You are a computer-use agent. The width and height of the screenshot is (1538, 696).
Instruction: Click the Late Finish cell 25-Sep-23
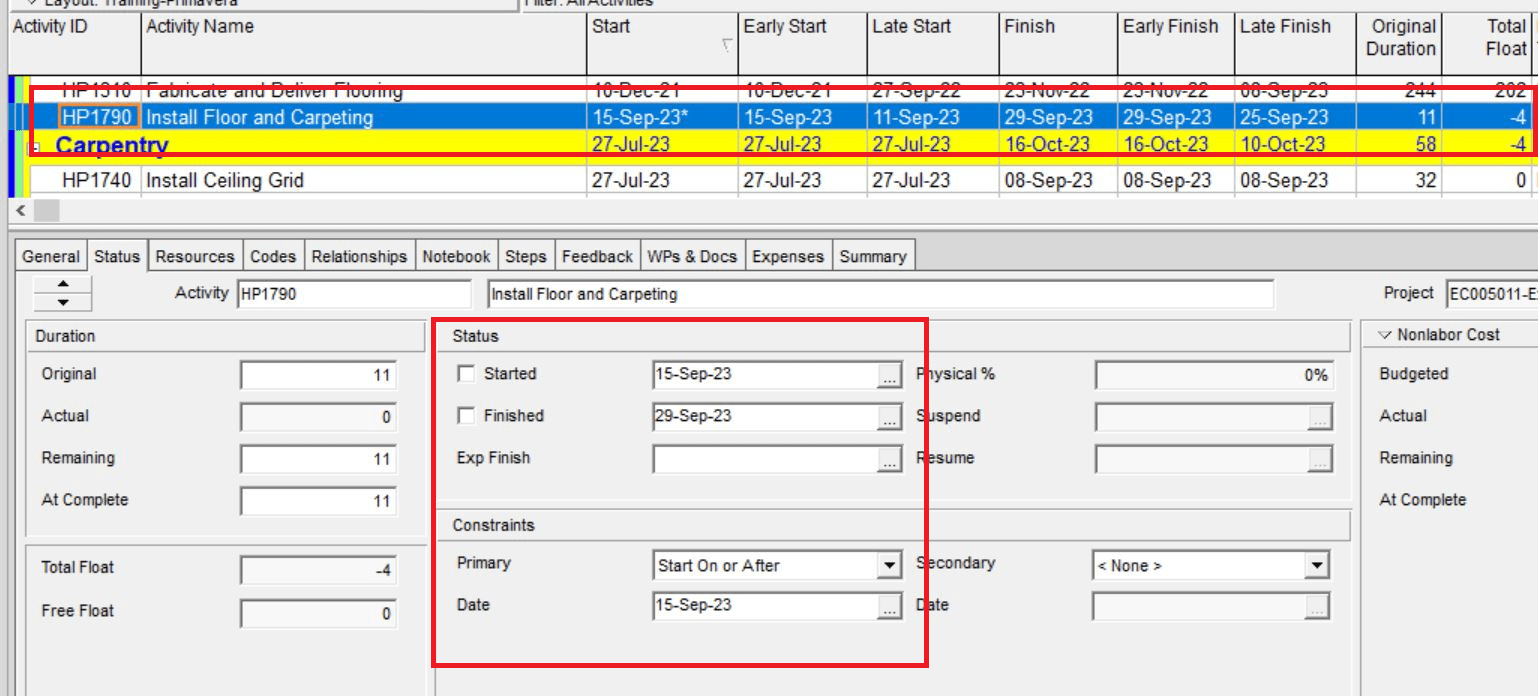point(1295,117)
